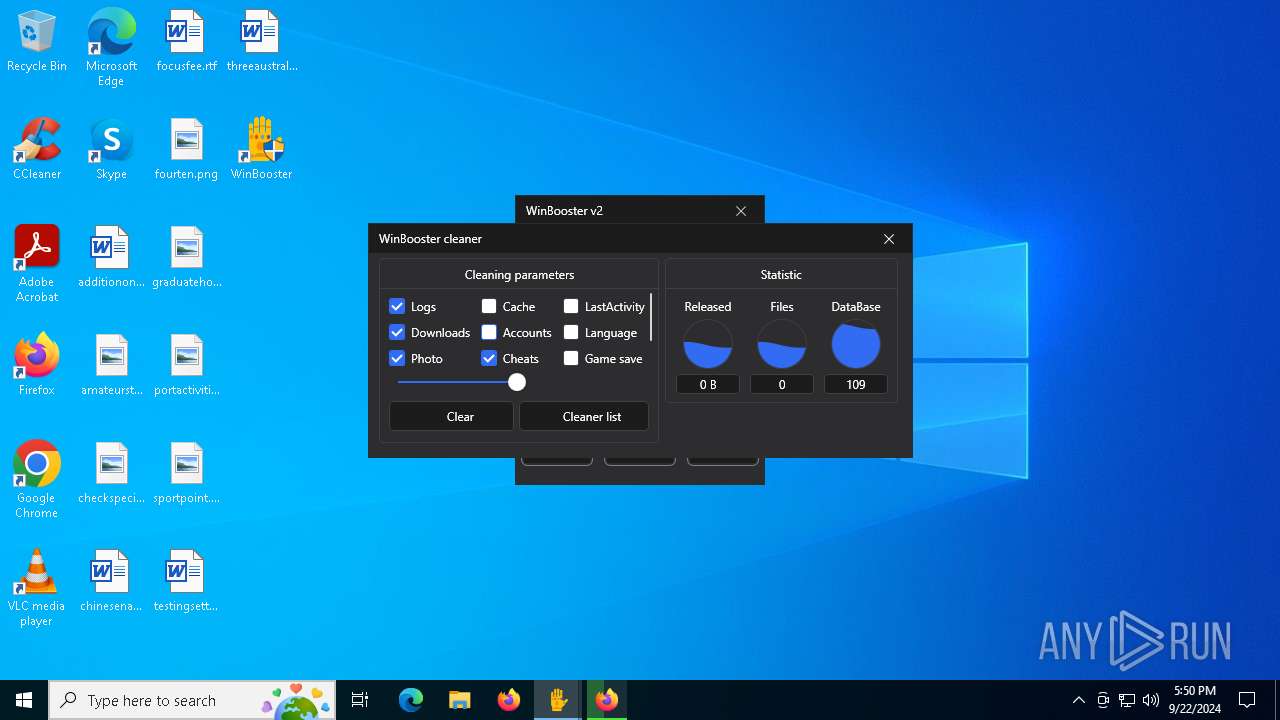Open Adobe Acrobat desktop shortcut
Viewport: 1280px width, 720px height.
coord(37,263)
